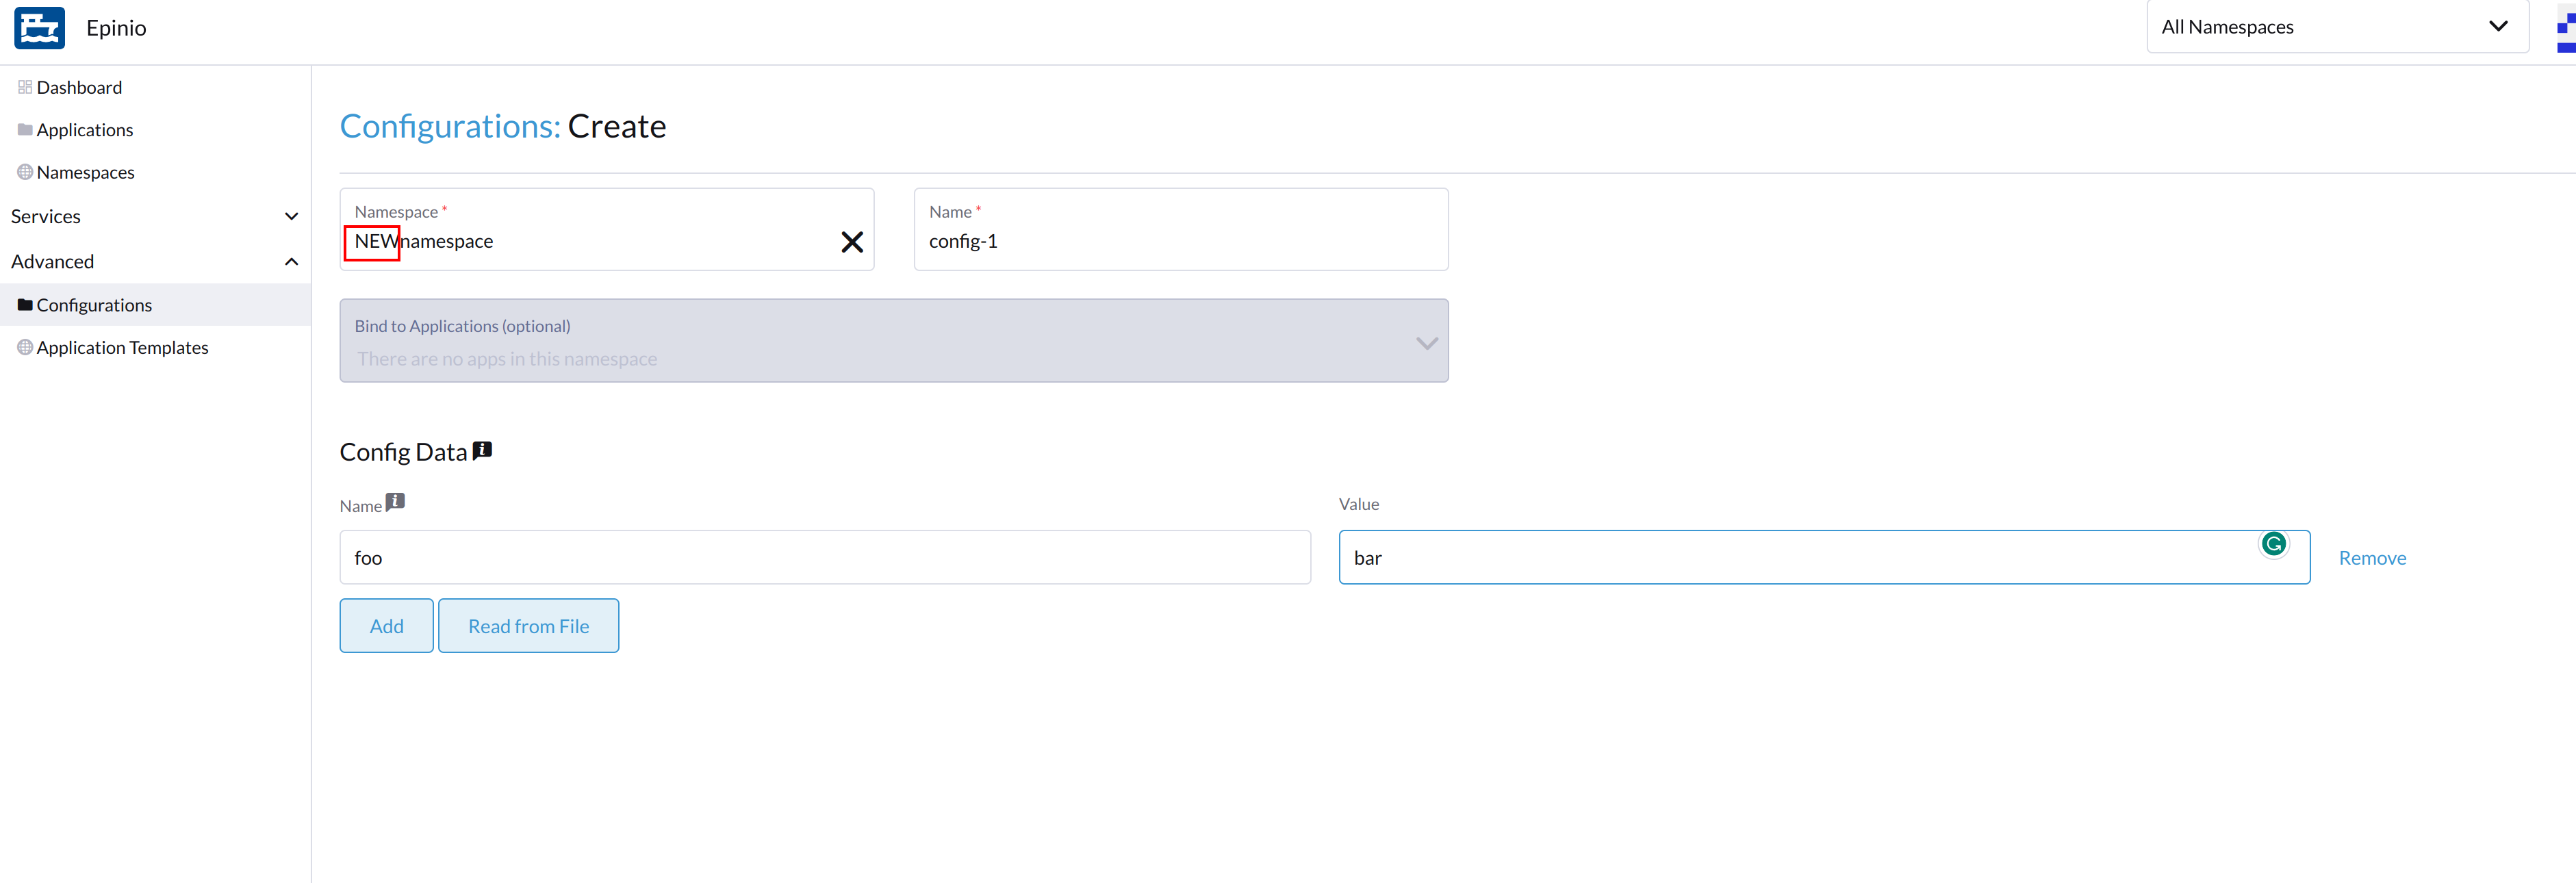This screenshot has height=883, width=2576.
Task: Open the Dashboard page
Action: [79, 87]
